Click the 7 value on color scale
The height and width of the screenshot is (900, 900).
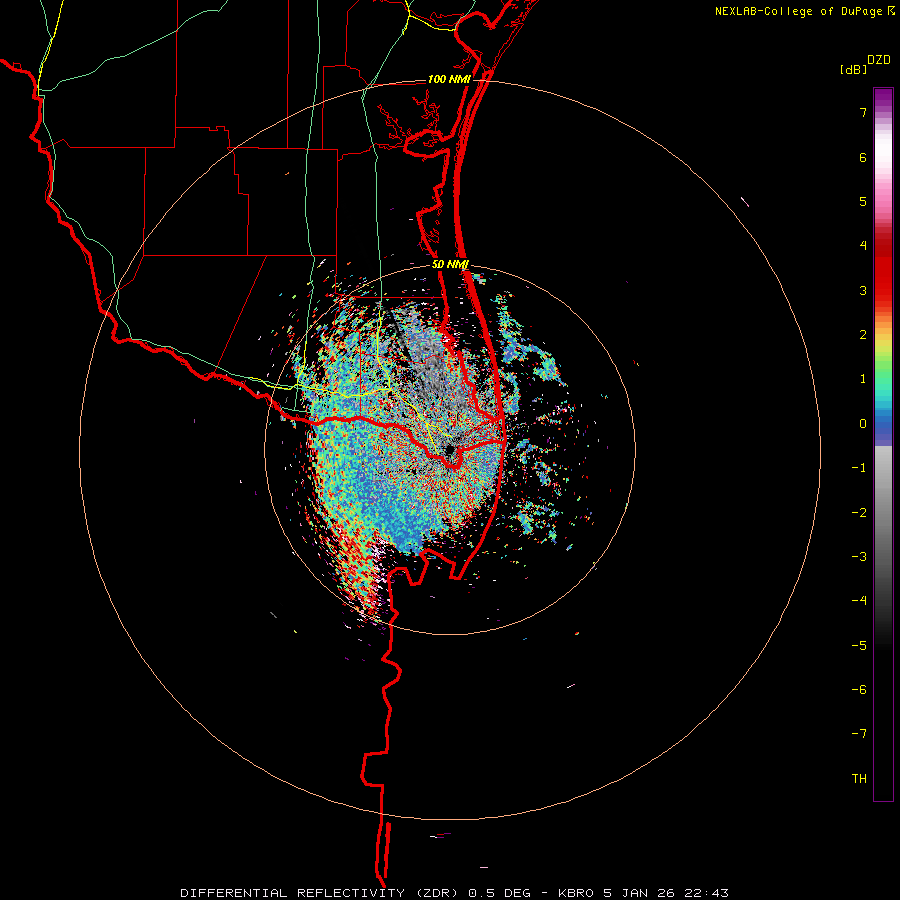863,112
